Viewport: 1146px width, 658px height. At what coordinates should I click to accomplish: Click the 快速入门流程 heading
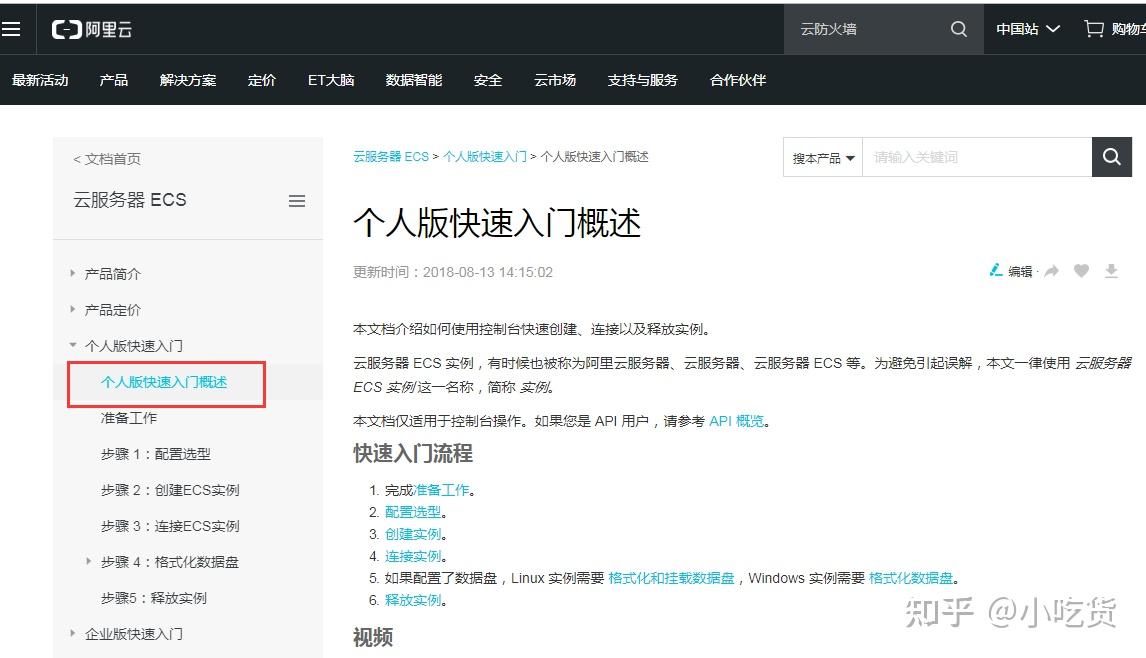(413, 453)
